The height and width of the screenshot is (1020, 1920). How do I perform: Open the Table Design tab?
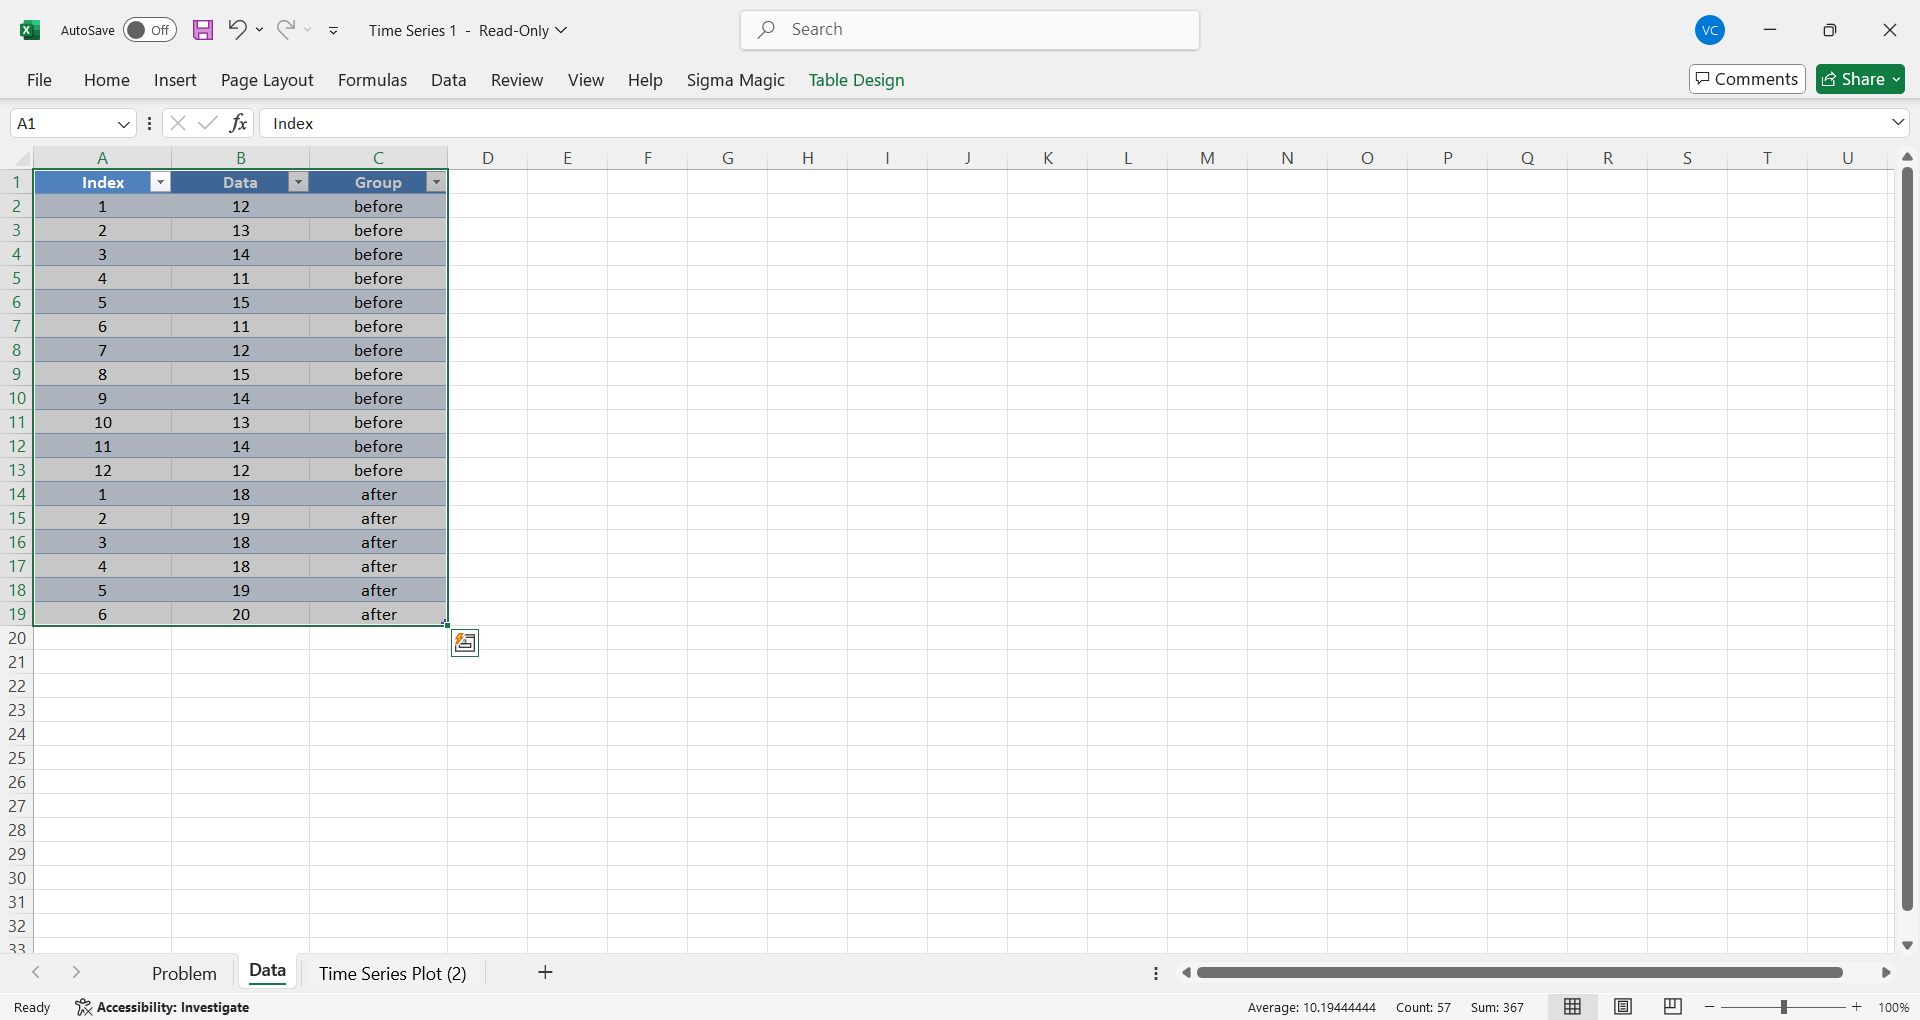pos(856,80)
